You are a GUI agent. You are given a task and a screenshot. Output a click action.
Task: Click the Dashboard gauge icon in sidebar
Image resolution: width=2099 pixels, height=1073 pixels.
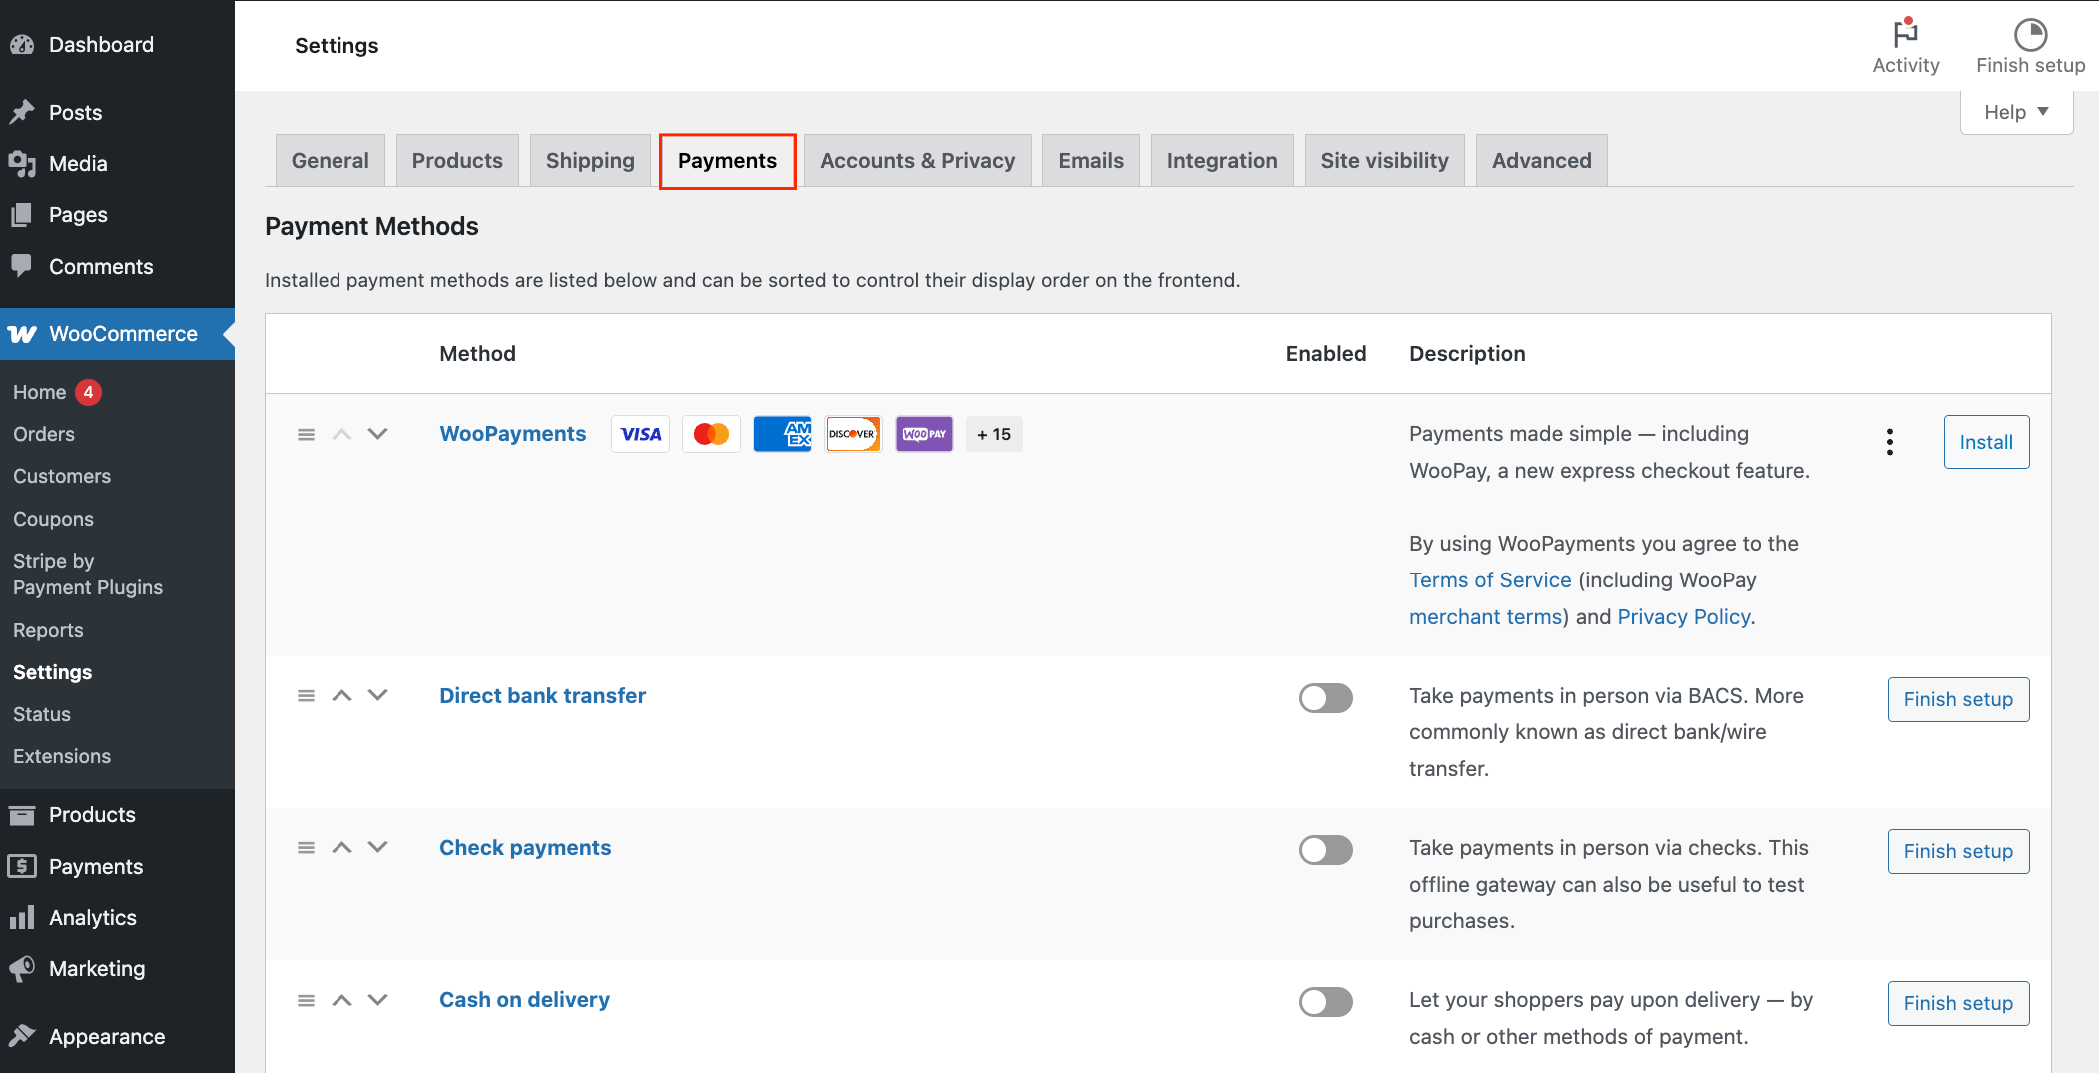[x=22, y=45]
